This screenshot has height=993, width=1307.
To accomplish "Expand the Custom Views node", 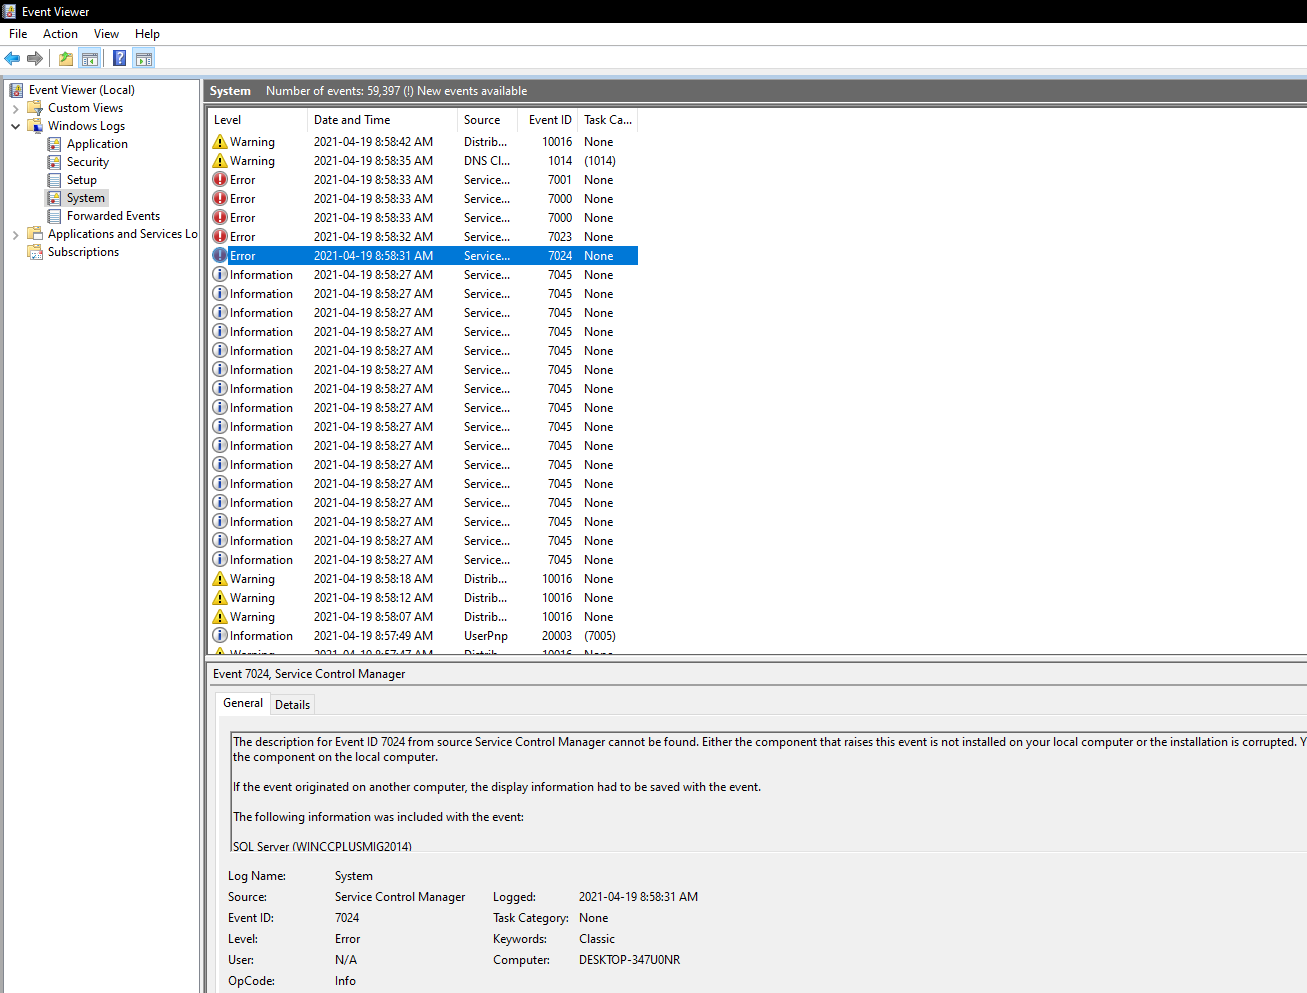I will pos(15,108).
